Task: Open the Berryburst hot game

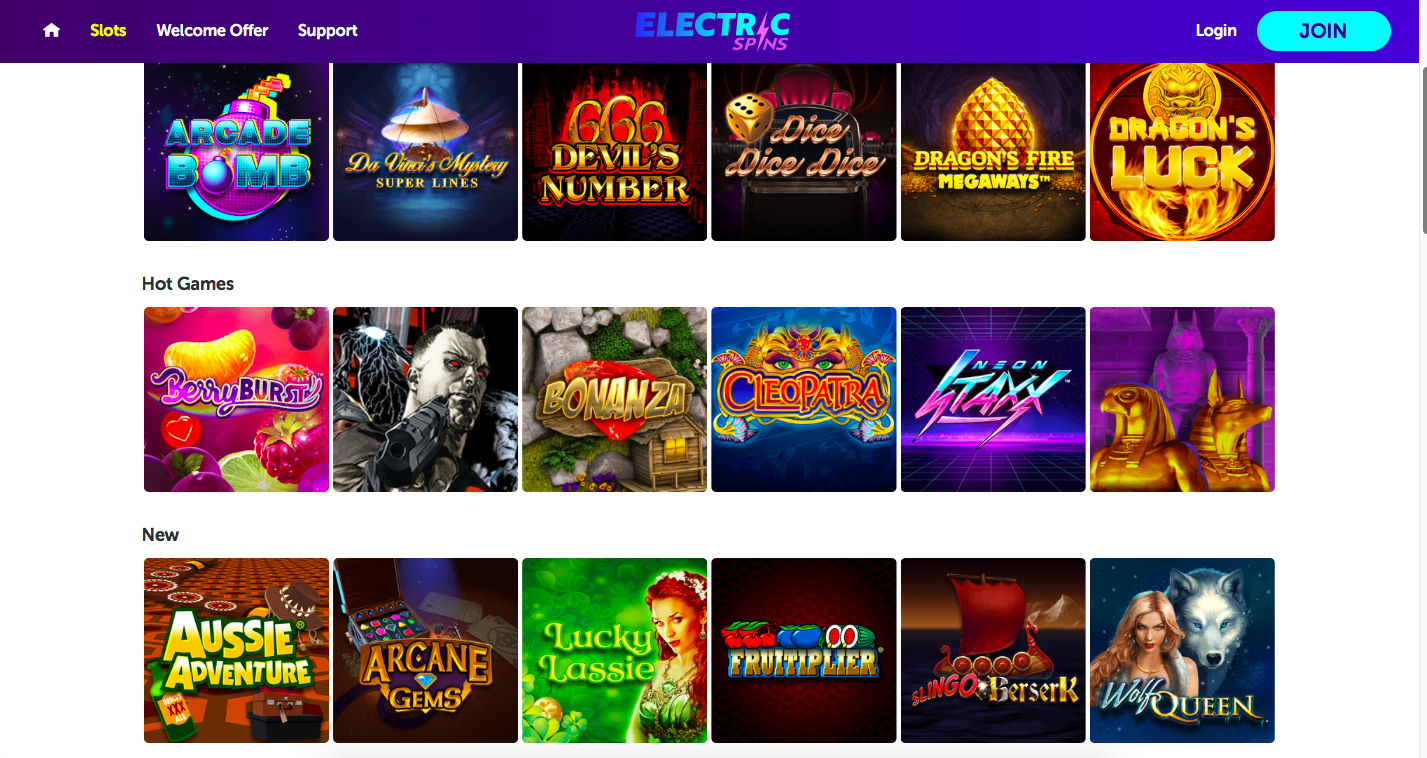Action: (x=236, y=399)
